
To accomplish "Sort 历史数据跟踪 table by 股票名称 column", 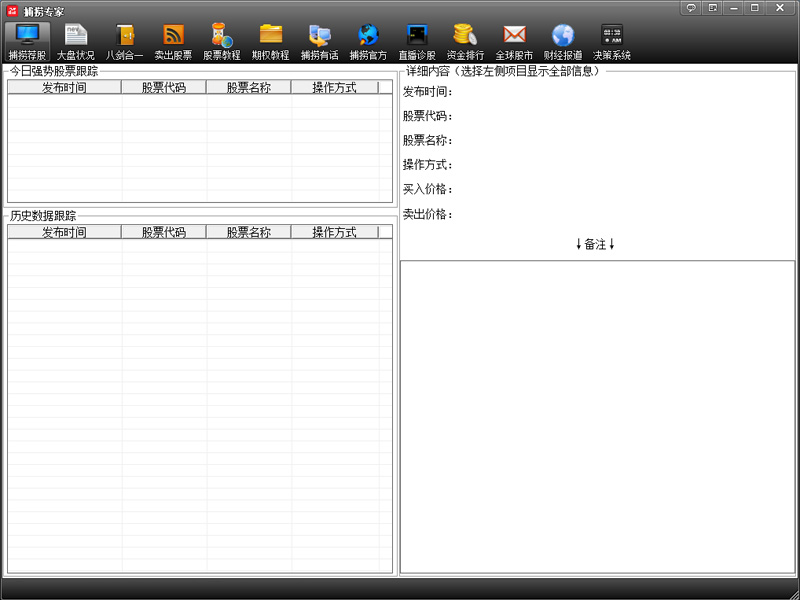I will [x=248, y=232].
